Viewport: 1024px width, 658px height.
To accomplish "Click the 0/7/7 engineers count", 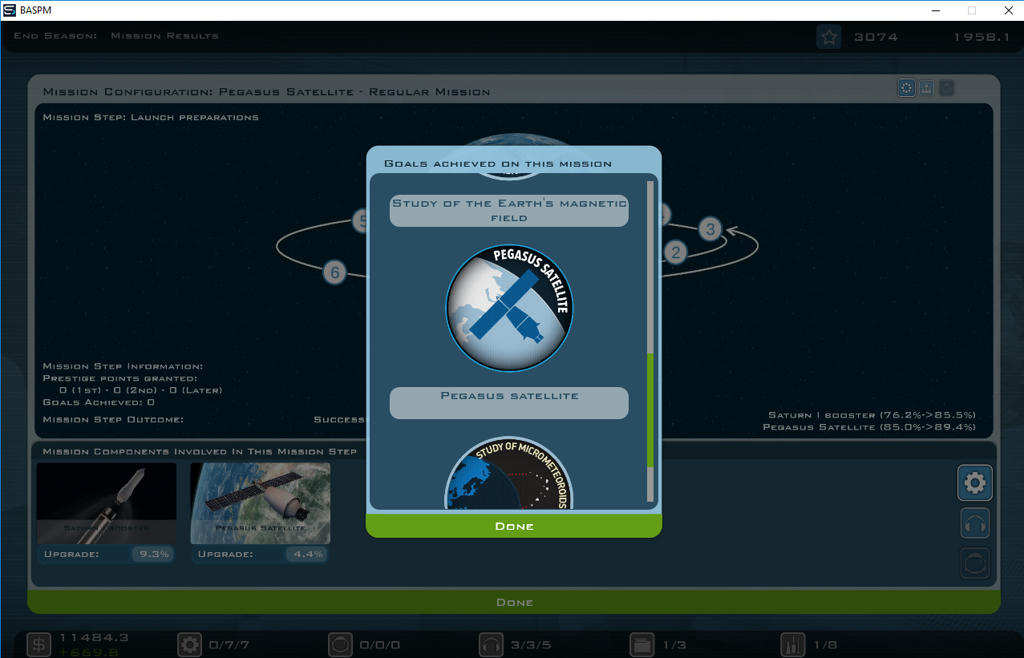I will click(x=229, y=645).
